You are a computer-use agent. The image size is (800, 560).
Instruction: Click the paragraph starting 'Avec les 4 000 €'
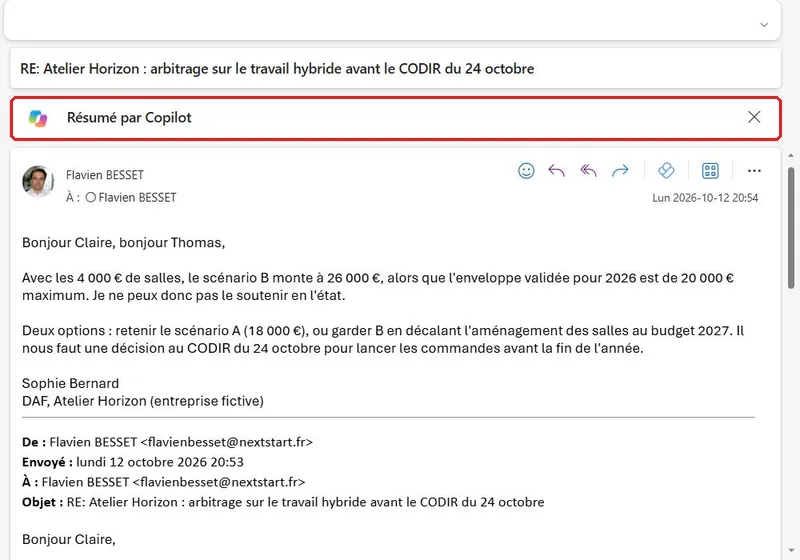click(378, 287)
